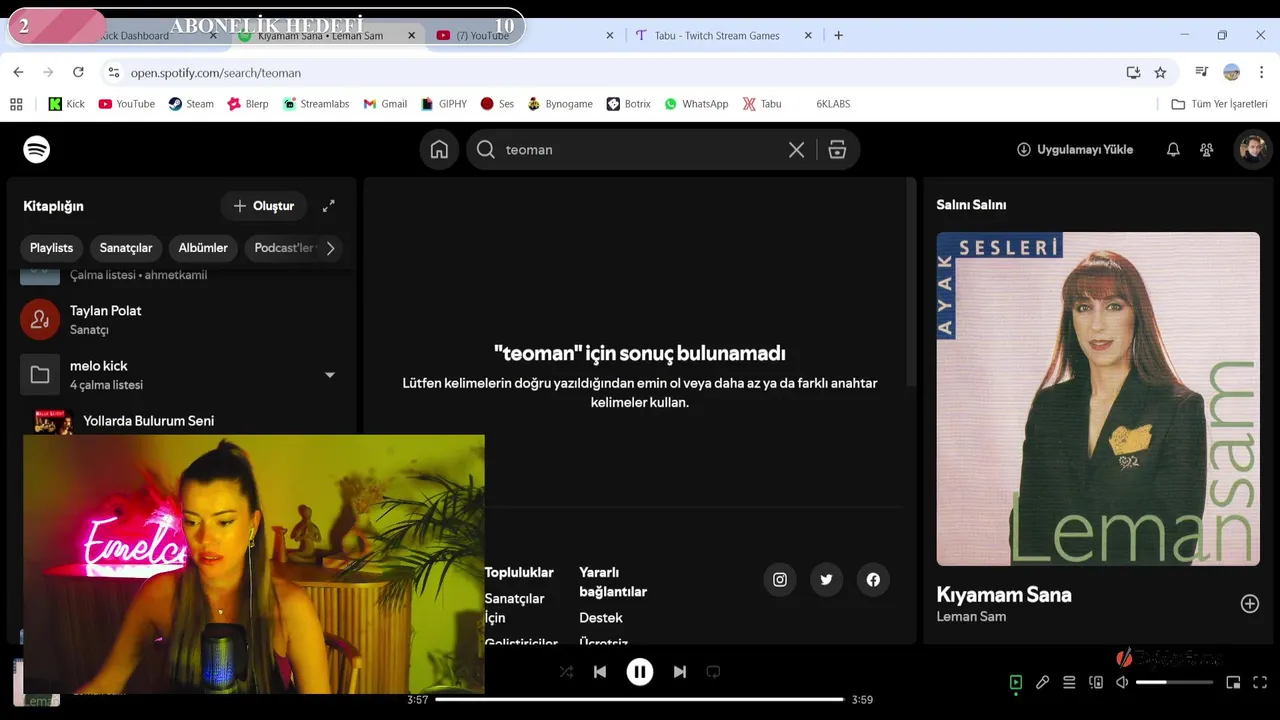Open the Spotify home page icon
Viewport: 1280px width, 720px height.
439,150
